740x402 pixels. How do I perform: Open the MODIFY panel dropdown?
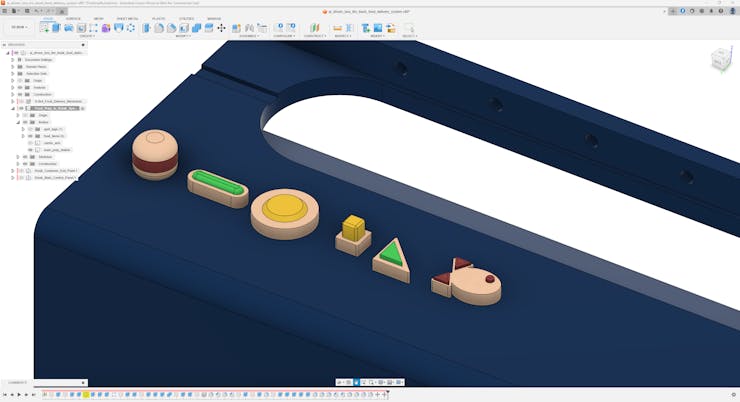pyautogui.click(x=183, y=36)
